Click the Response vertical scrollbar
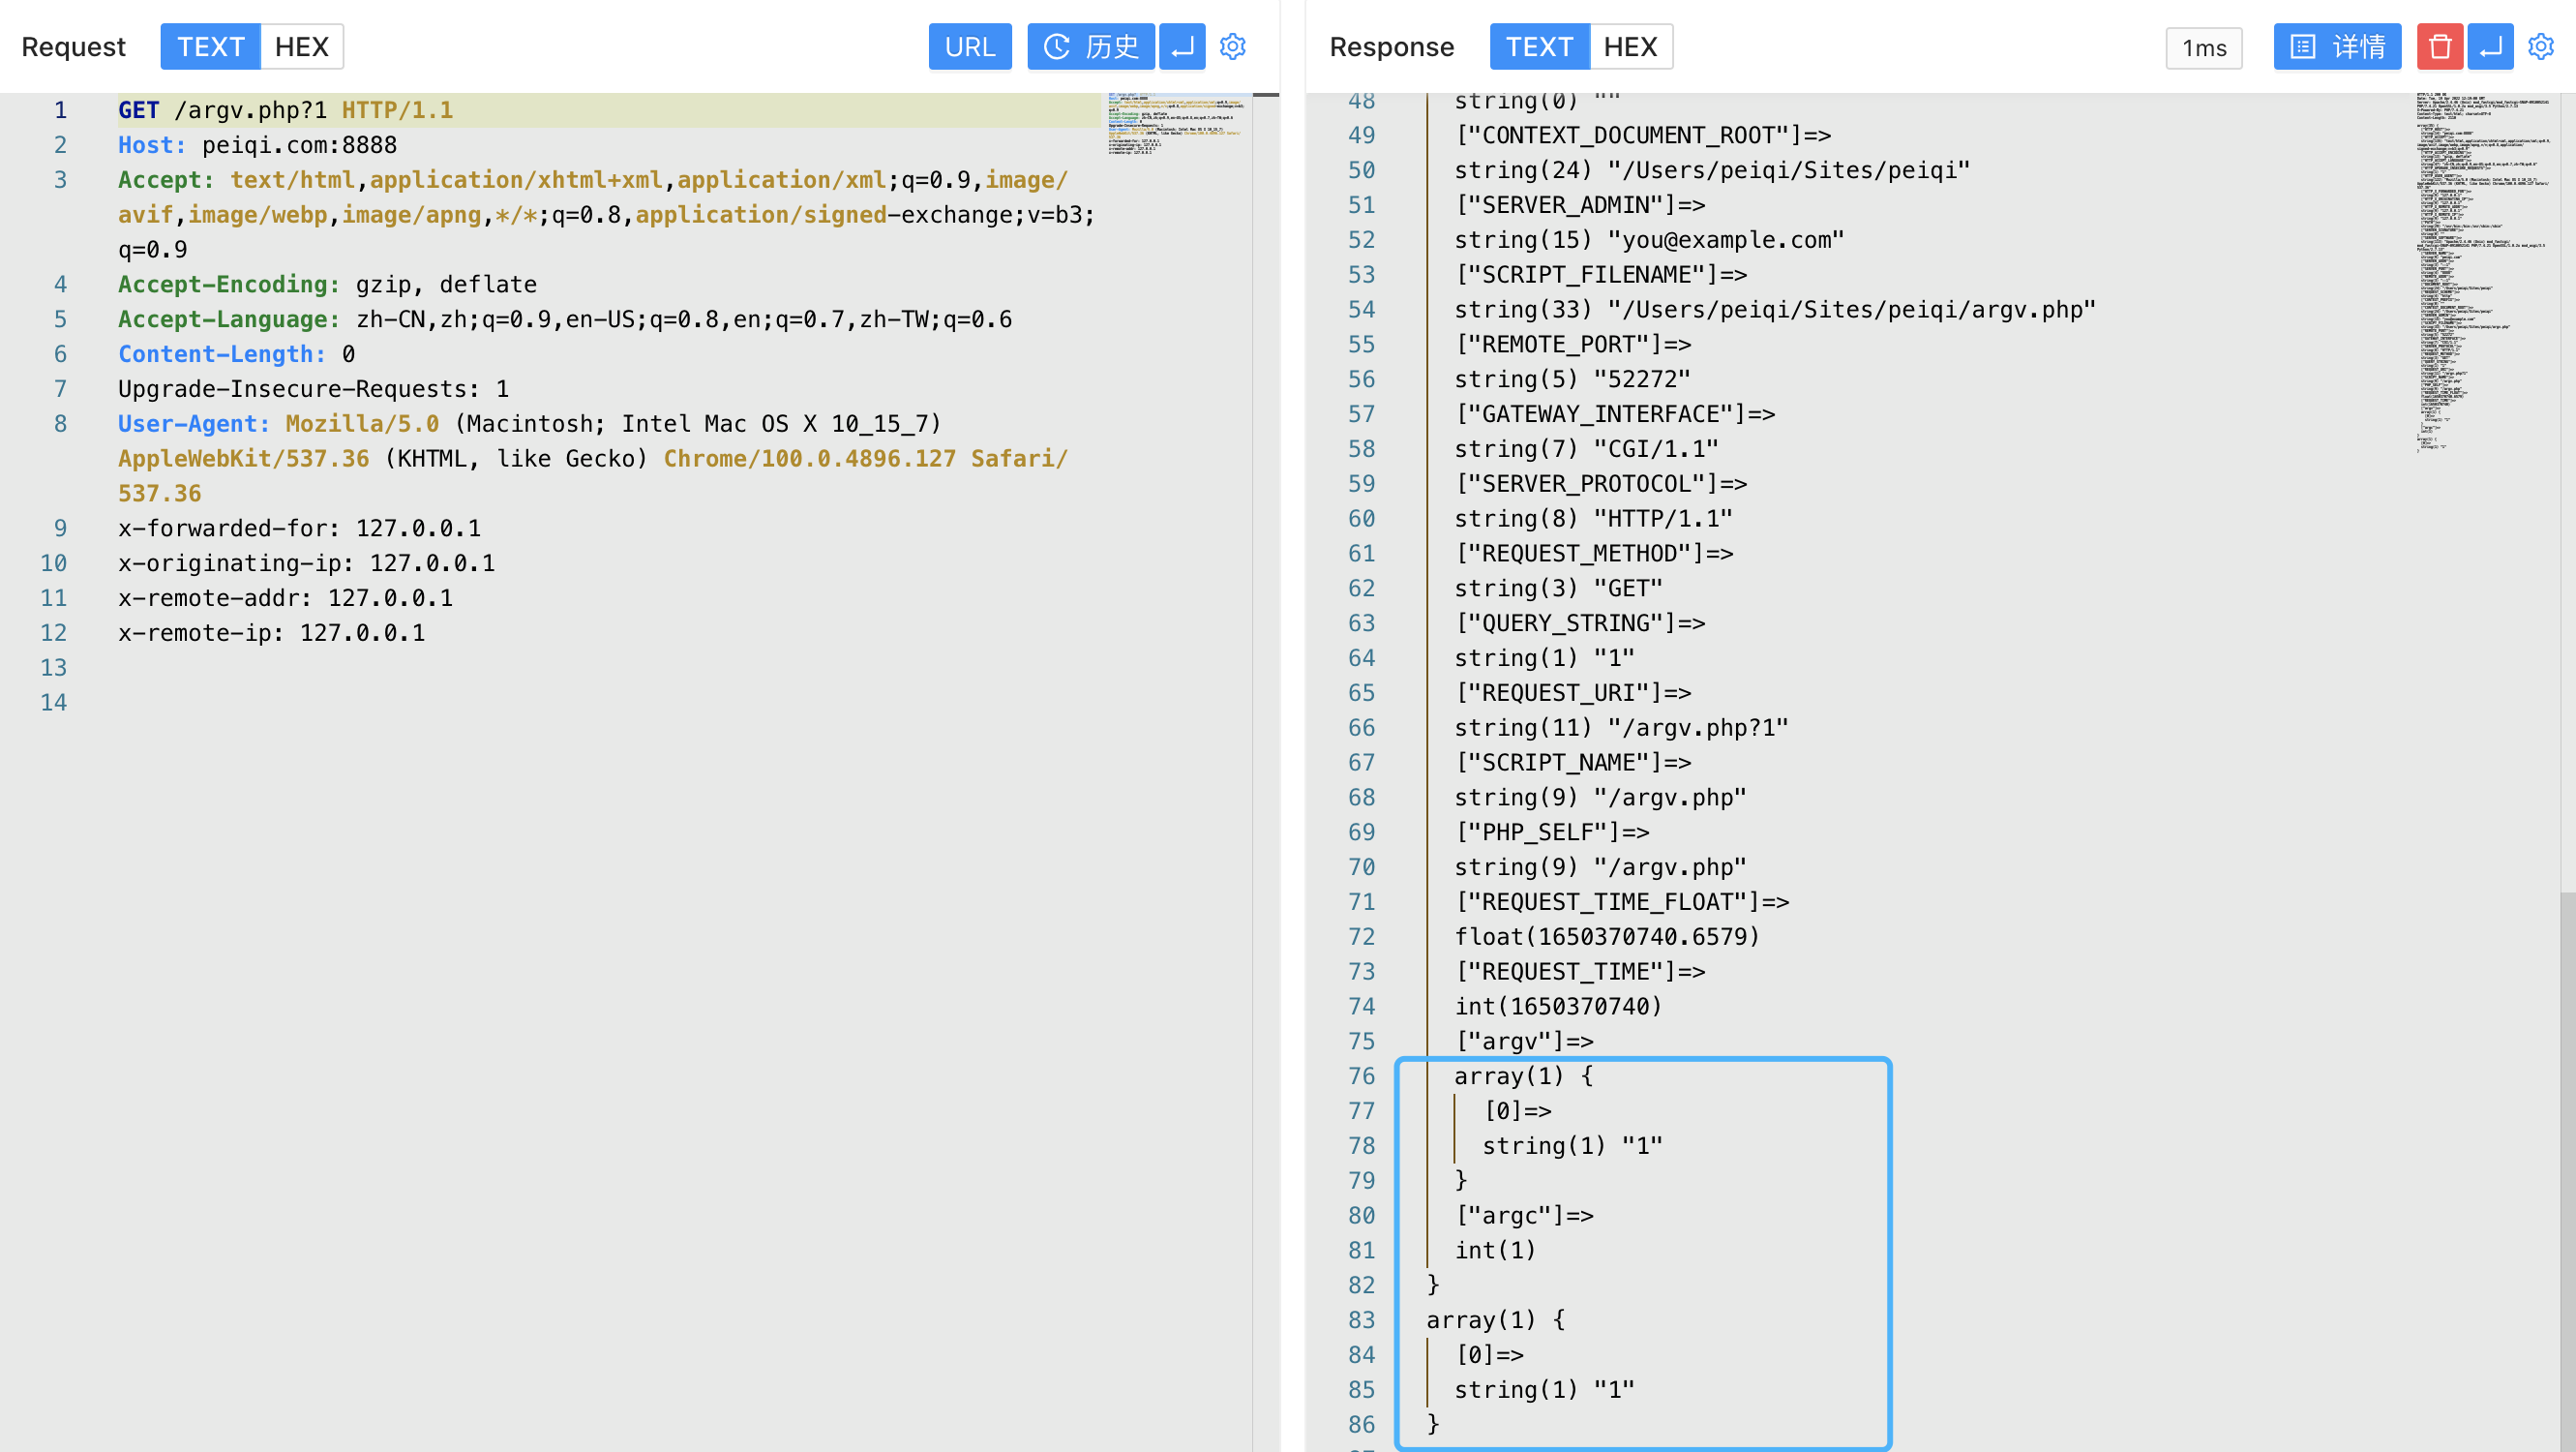The width and height of the screenshot is (2576, 1452). click(2568, 1170)
